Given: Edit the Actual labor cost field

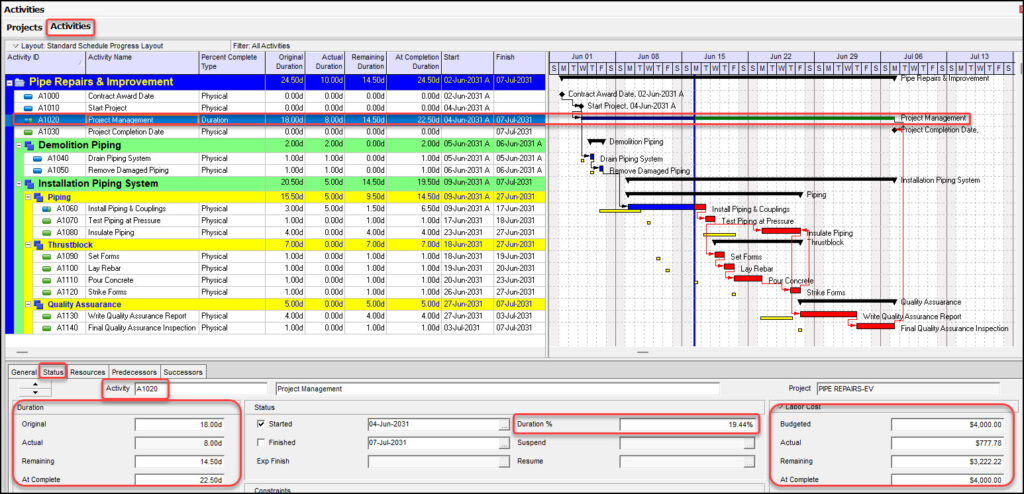Looking at the screenshot, I should coord(948,443).
